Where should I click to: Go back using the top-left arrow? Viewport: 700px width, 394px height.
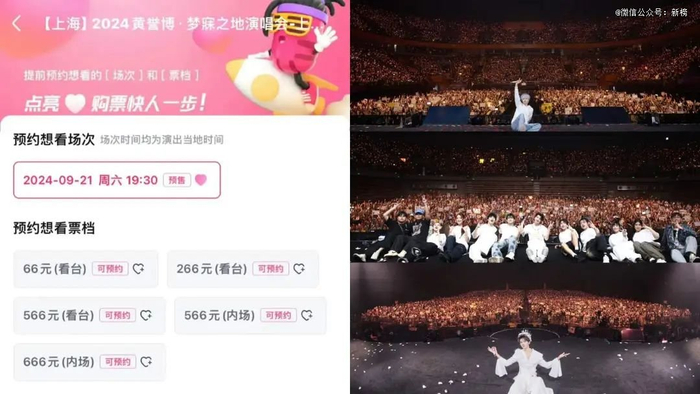17,23
